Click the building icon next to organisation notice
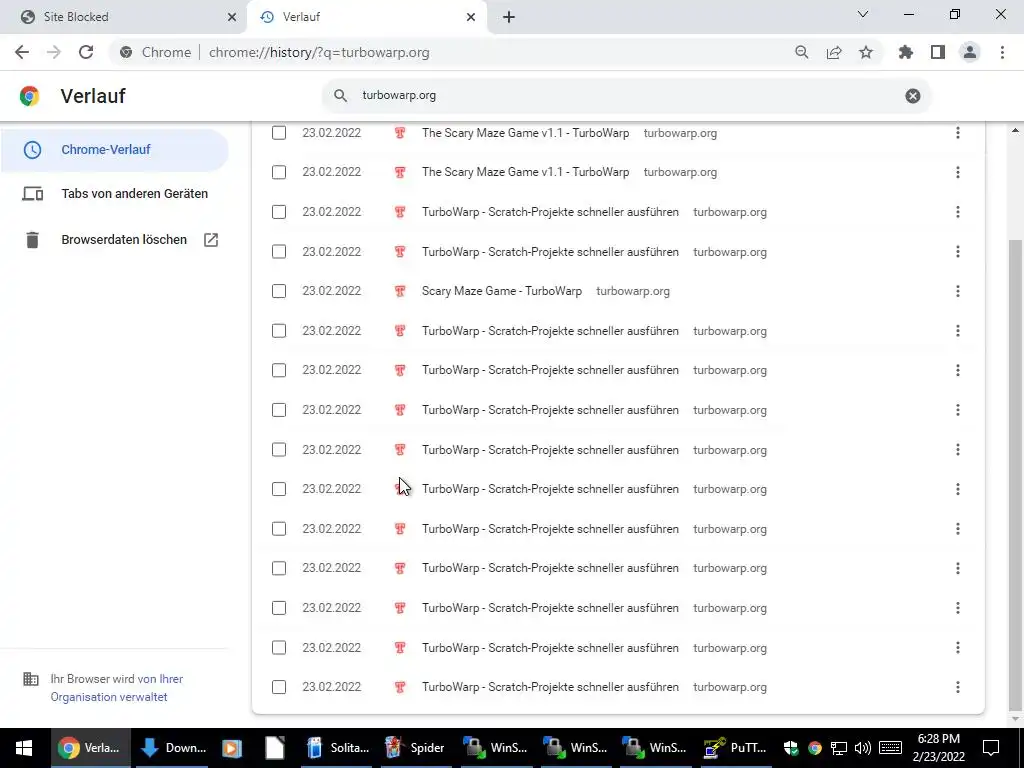The image size is (1024, 768). click(31, 679)
